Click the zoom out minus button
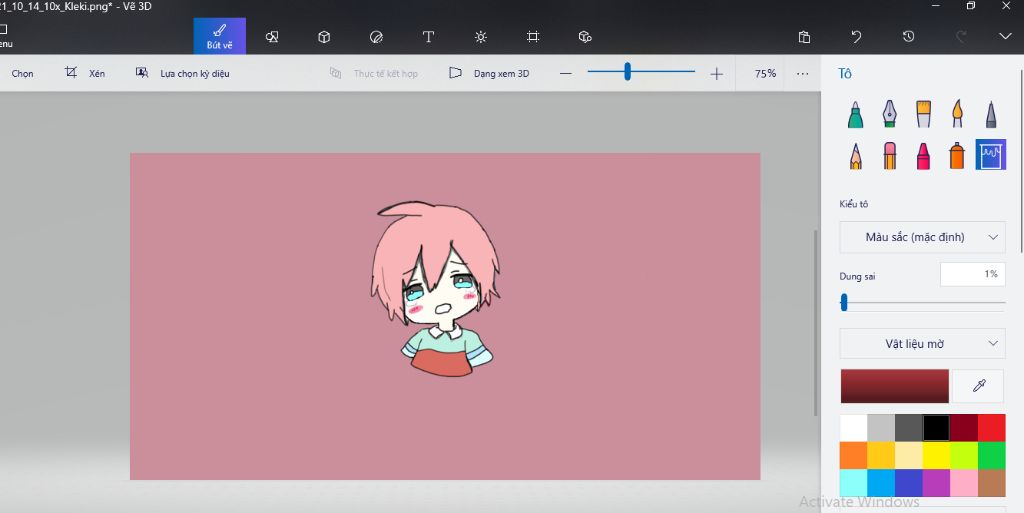1024x513 pixels. pyautogui.click(x=566, y=74)
